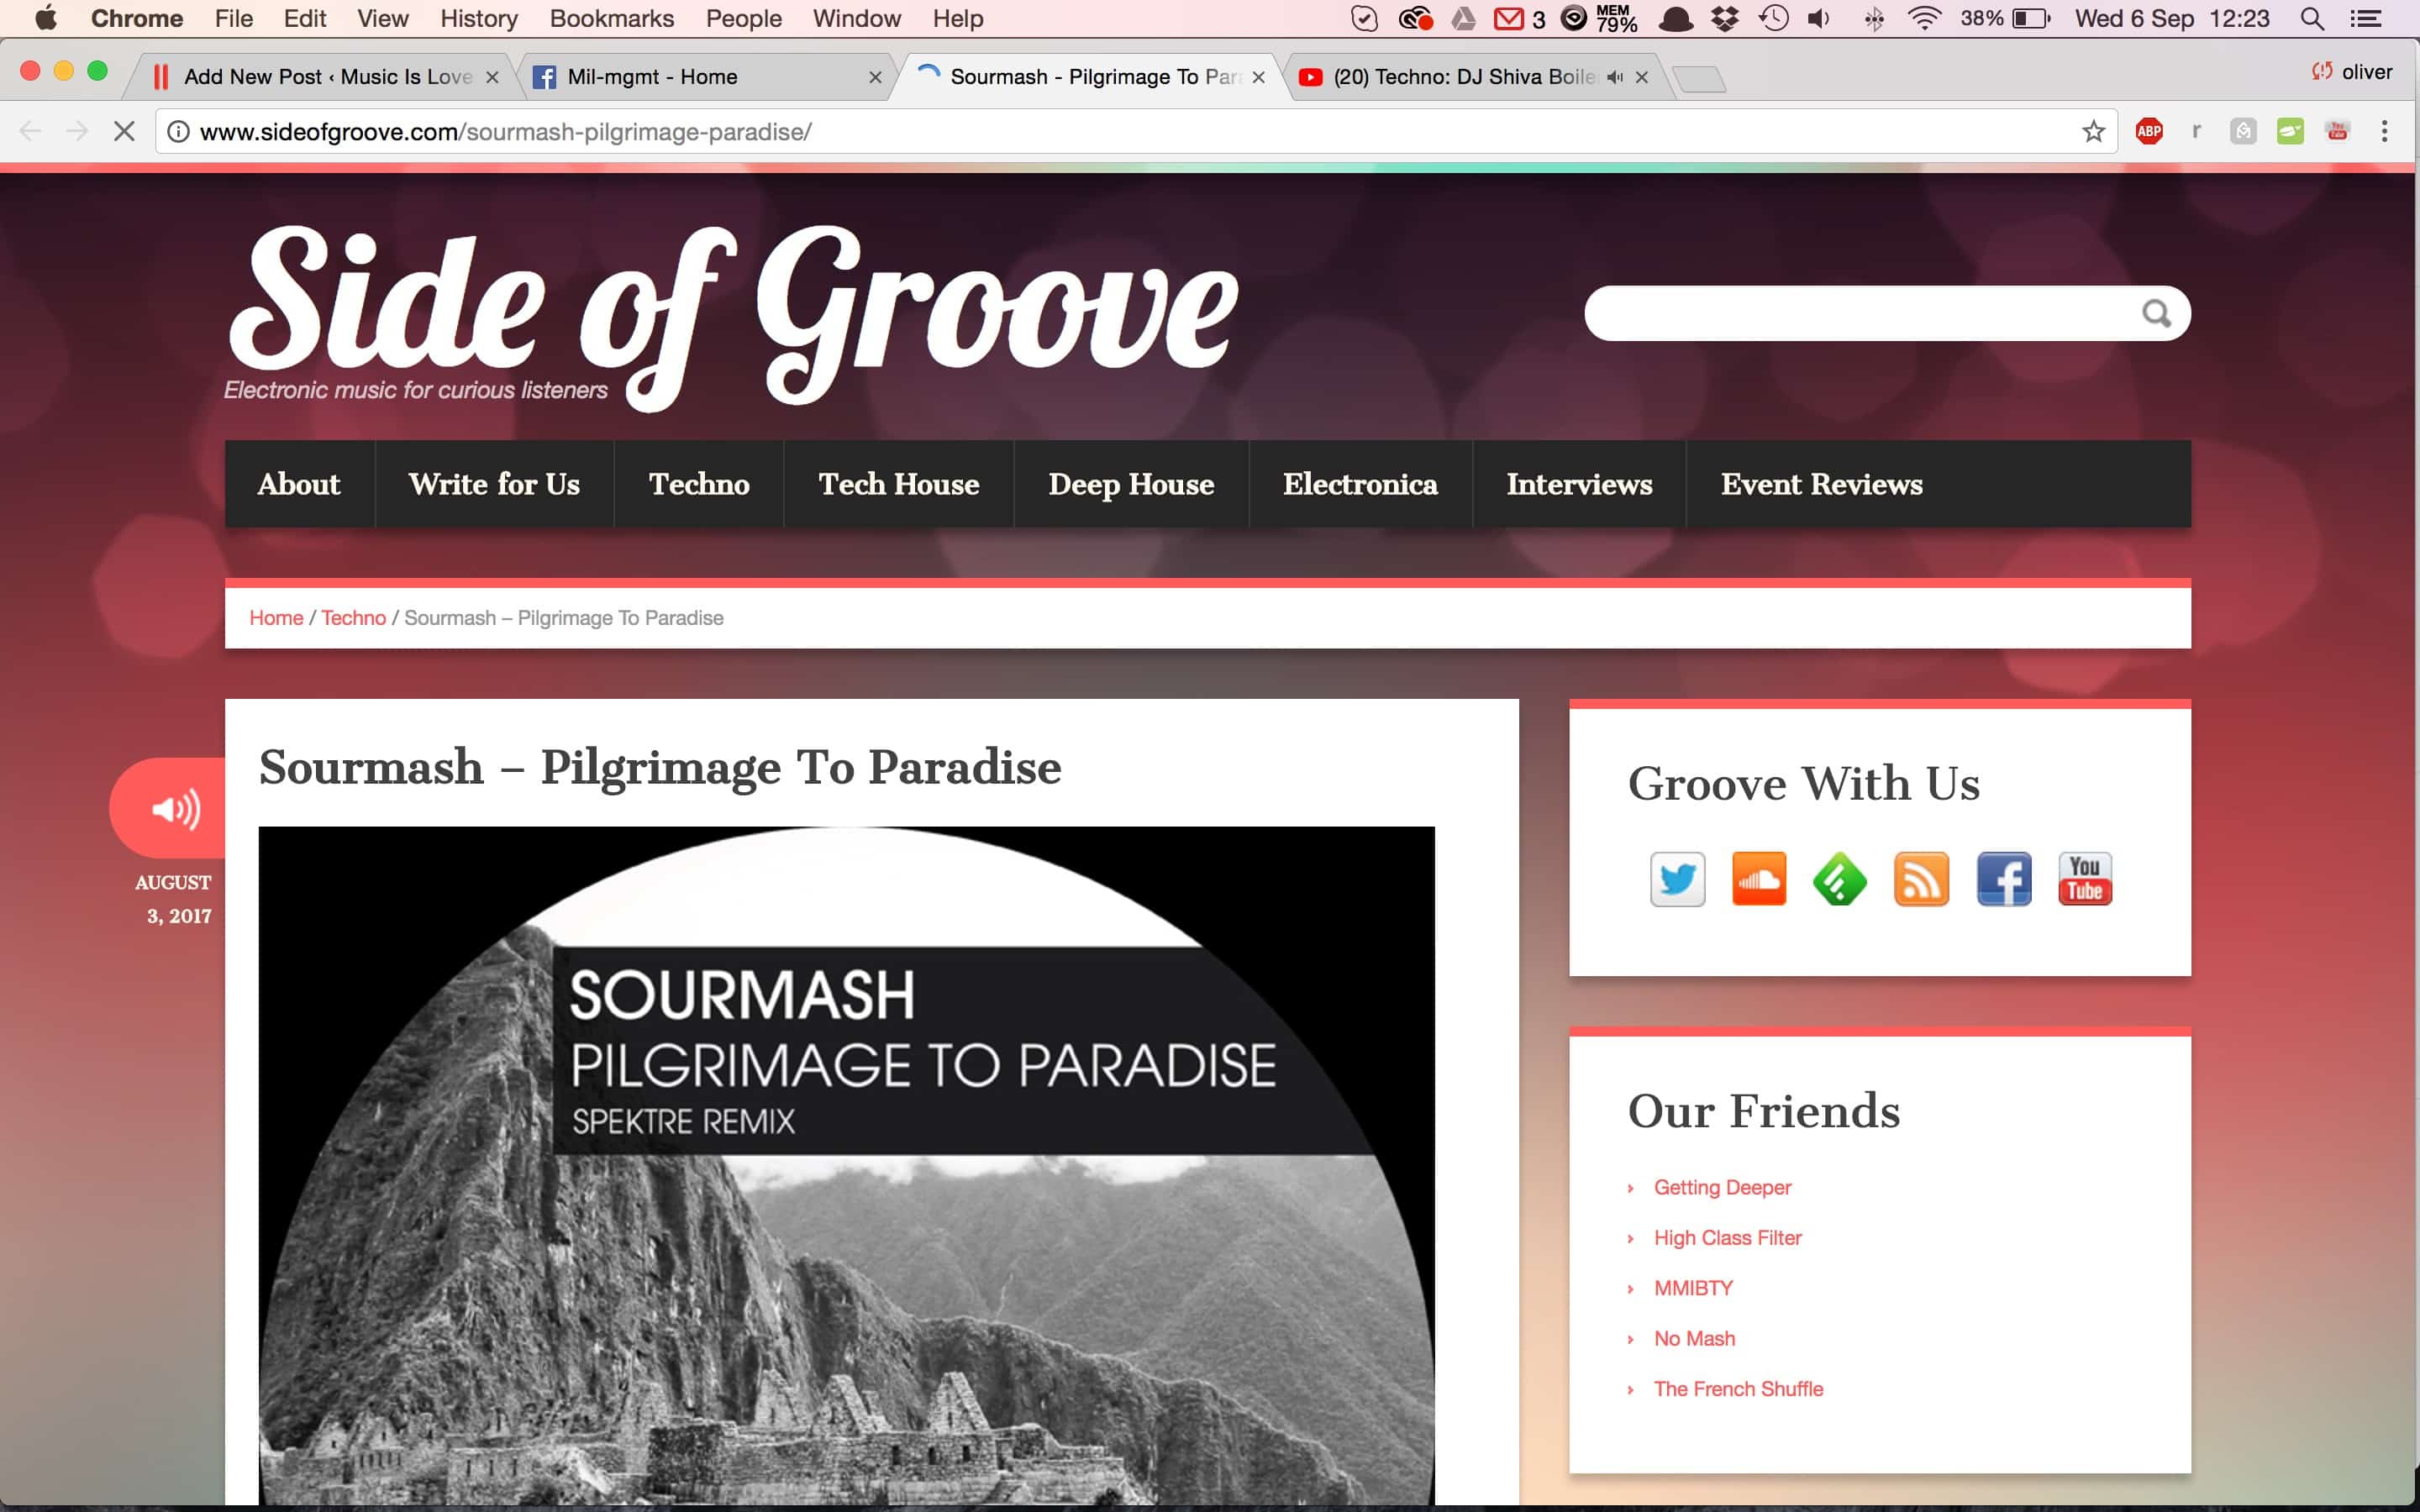
Task: Visit the MMIBTY friend link
Action: [1693, 1288]
